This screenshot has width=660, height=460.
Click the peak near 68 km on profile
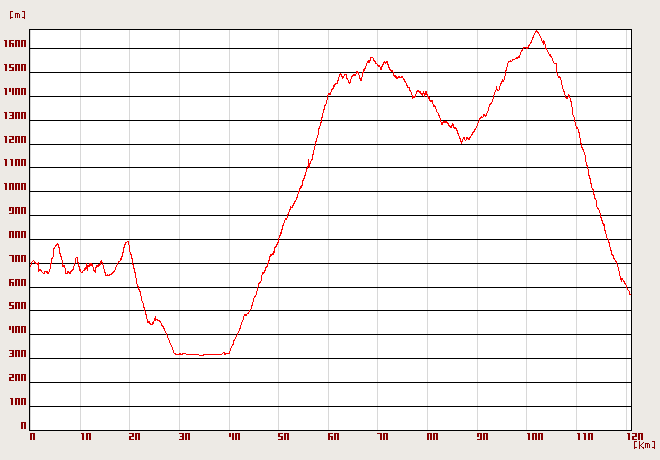point(371,58)
